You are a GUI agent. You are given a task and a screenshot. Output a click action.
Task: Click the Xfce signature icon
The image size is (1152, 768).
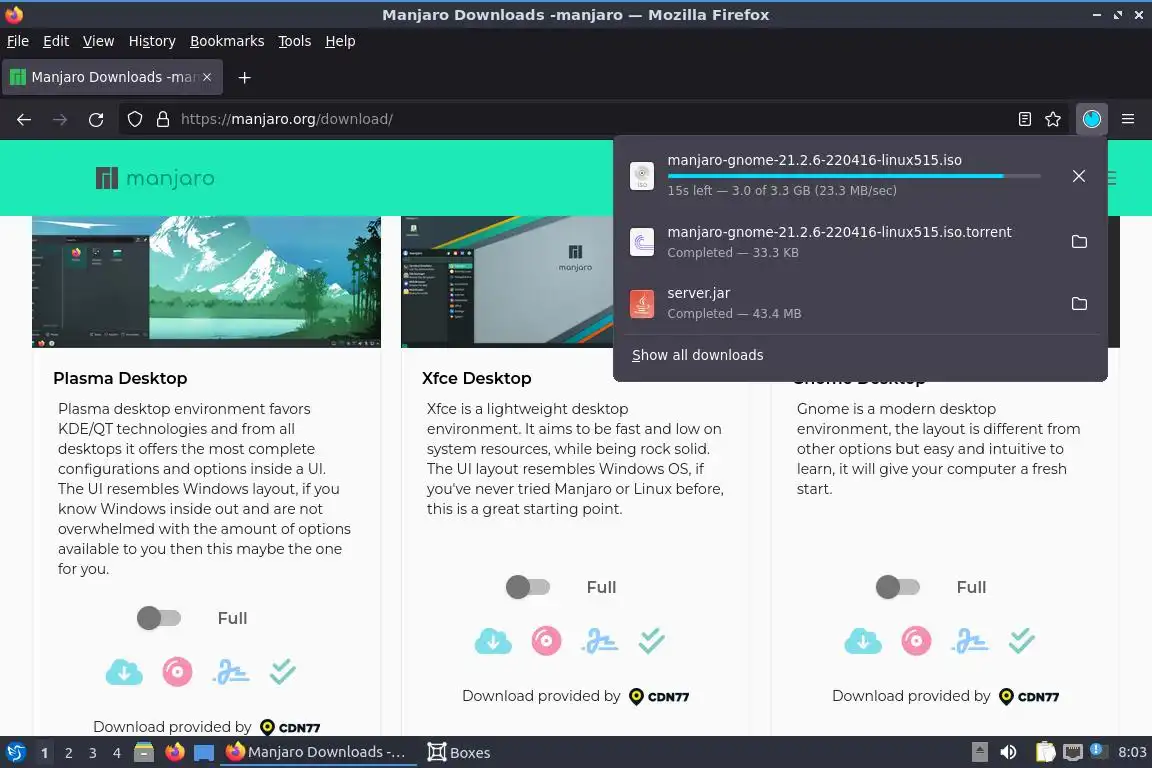click(600, 641)
